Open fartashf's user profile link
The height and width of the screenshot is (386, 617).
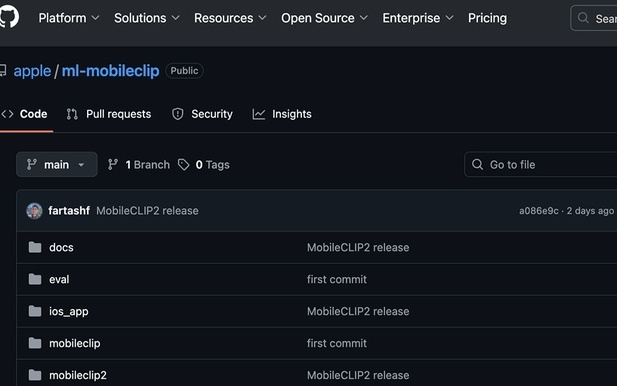click(x=69, y=211)
